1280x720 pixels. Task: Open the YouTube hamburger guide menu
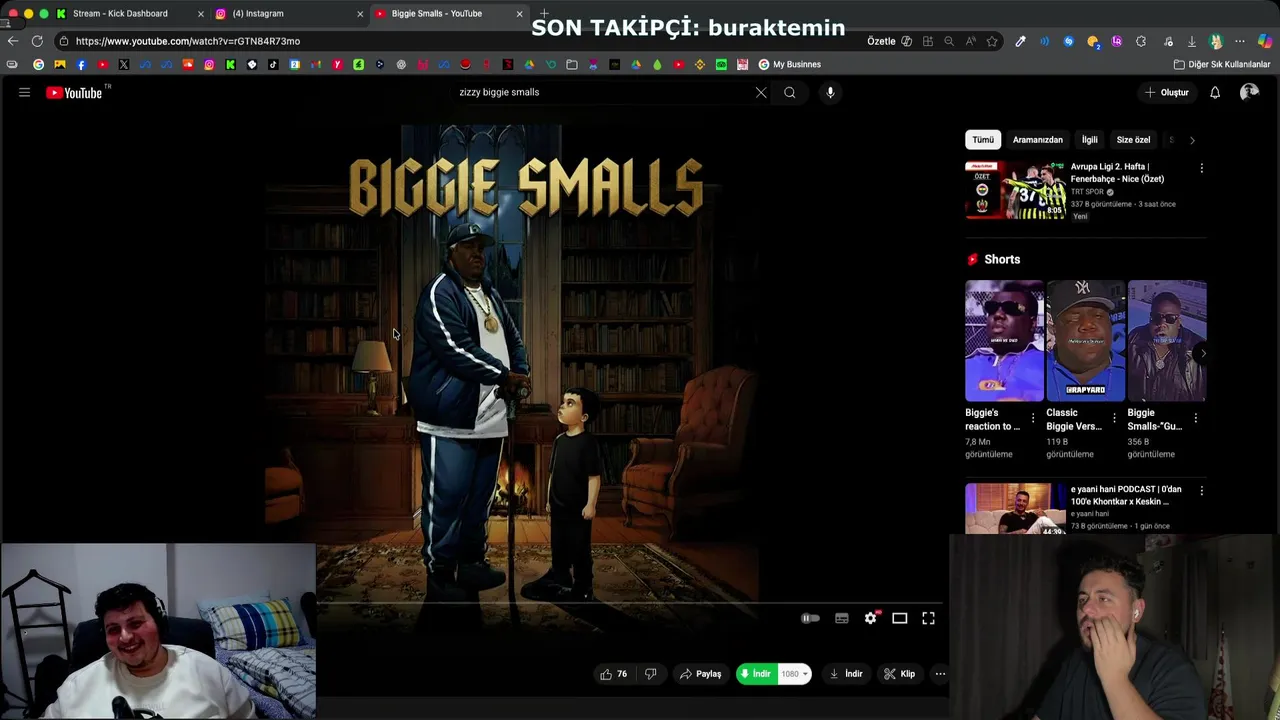24,92
